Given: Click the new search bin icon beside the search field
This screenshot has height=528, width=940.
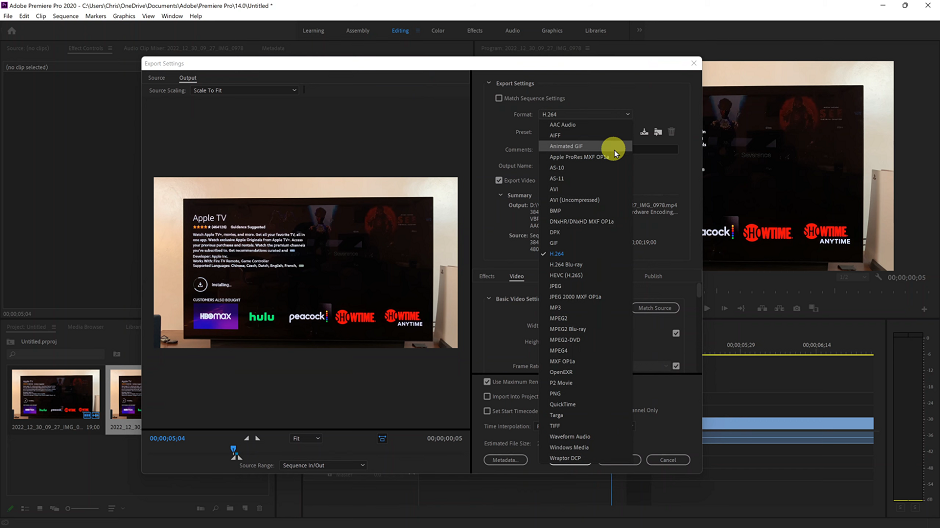Looking at the screenshot, I should coord(117,354).
